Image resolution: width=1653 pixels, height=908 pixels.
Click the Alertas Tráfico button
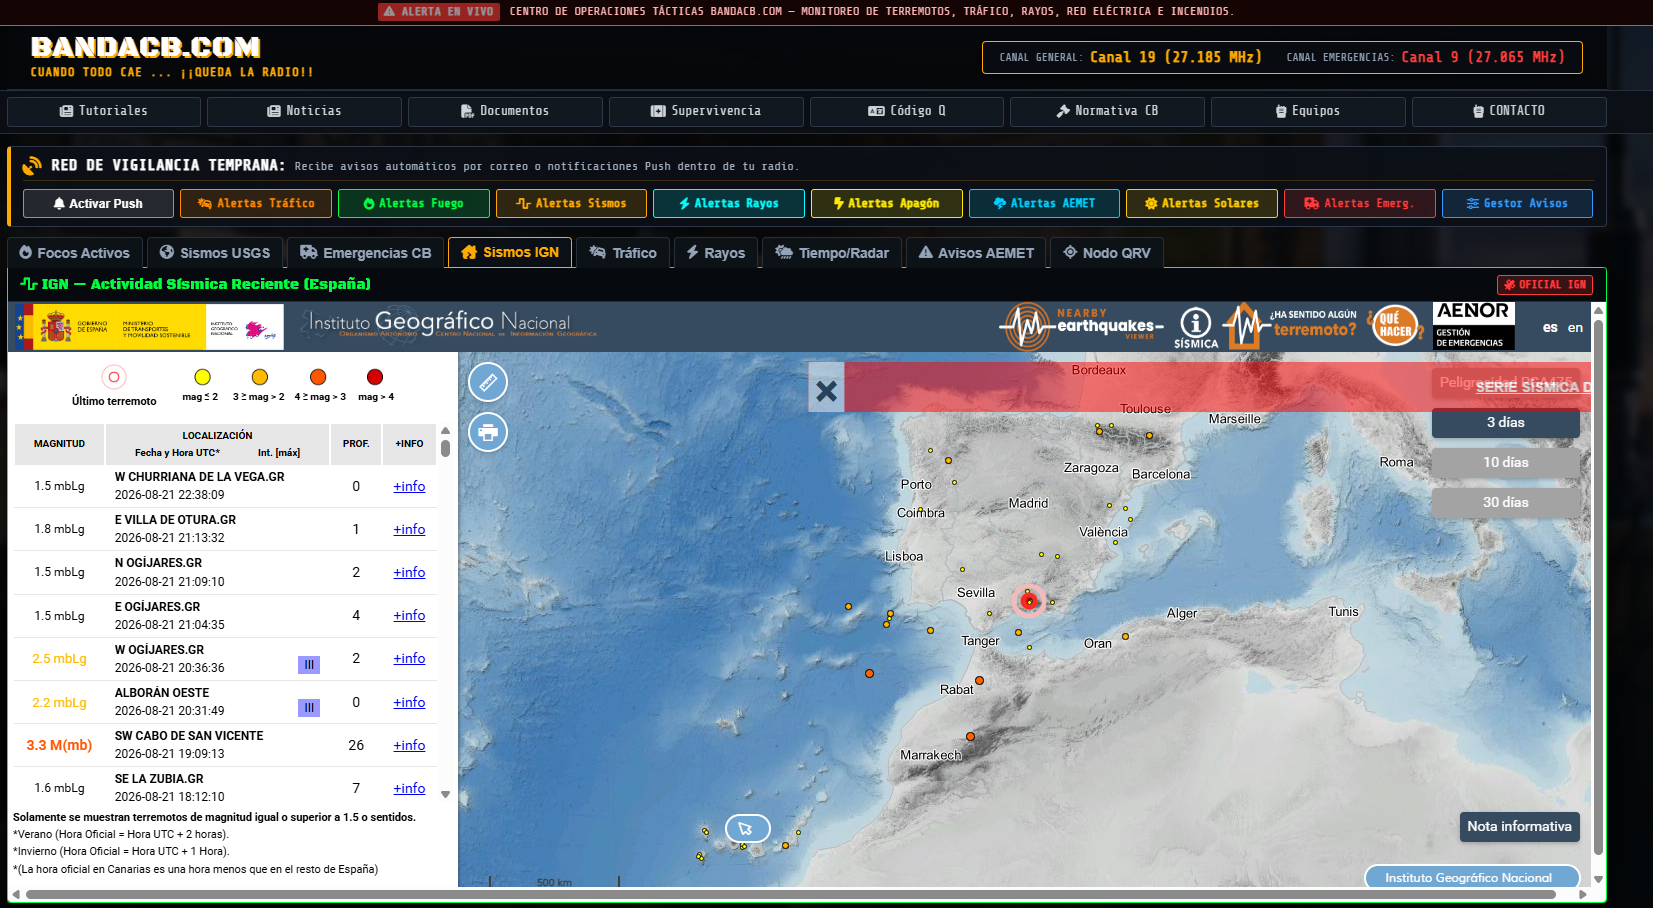click(x=256, y=204)
